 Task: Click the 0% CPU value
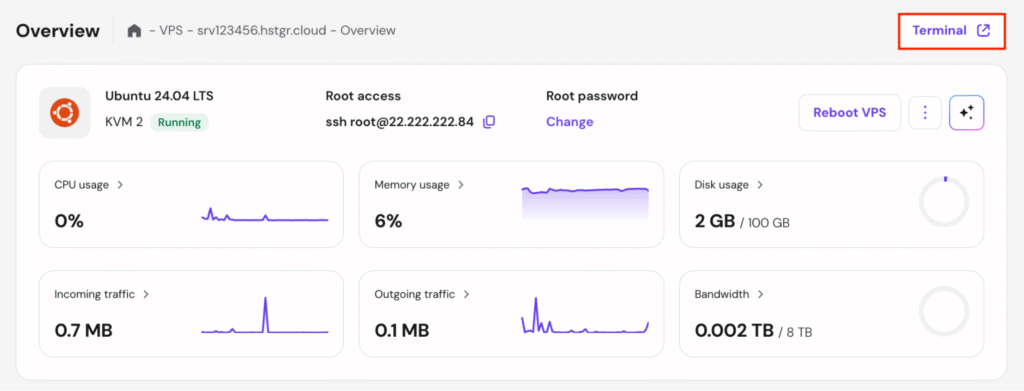click(x=69, y=221)
